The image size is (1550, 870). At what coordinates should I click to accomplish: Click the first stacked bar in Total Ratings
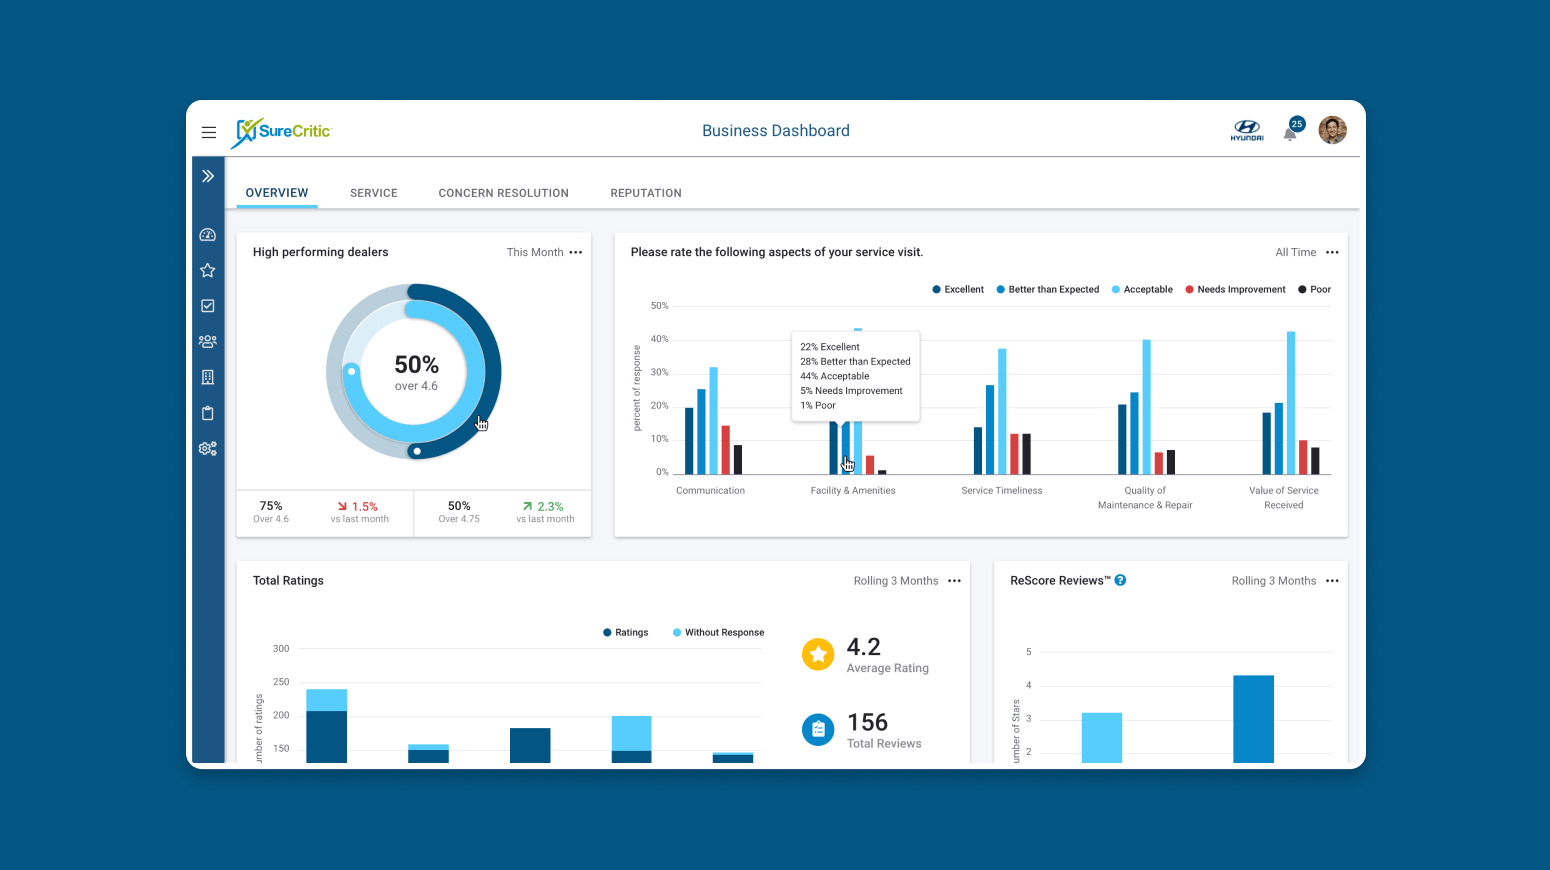(x=326, y=726)
